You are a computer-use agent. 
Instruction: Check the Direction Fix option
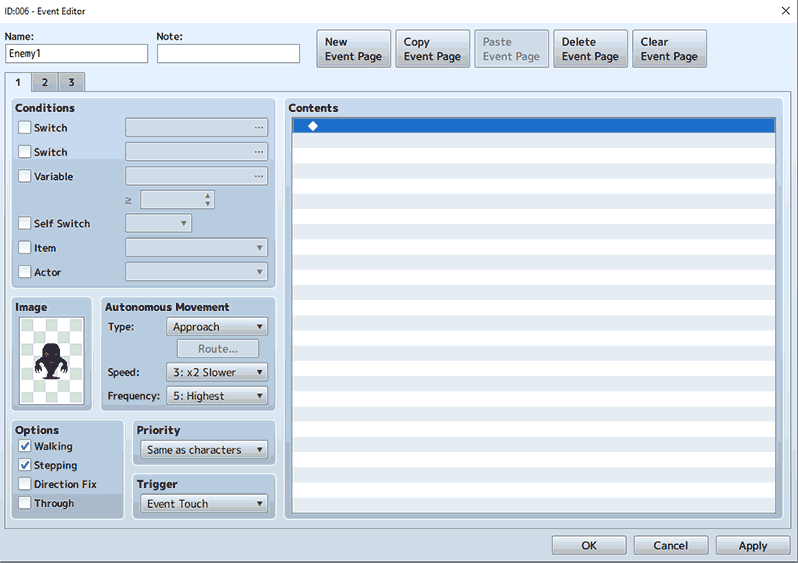(24, 484)
